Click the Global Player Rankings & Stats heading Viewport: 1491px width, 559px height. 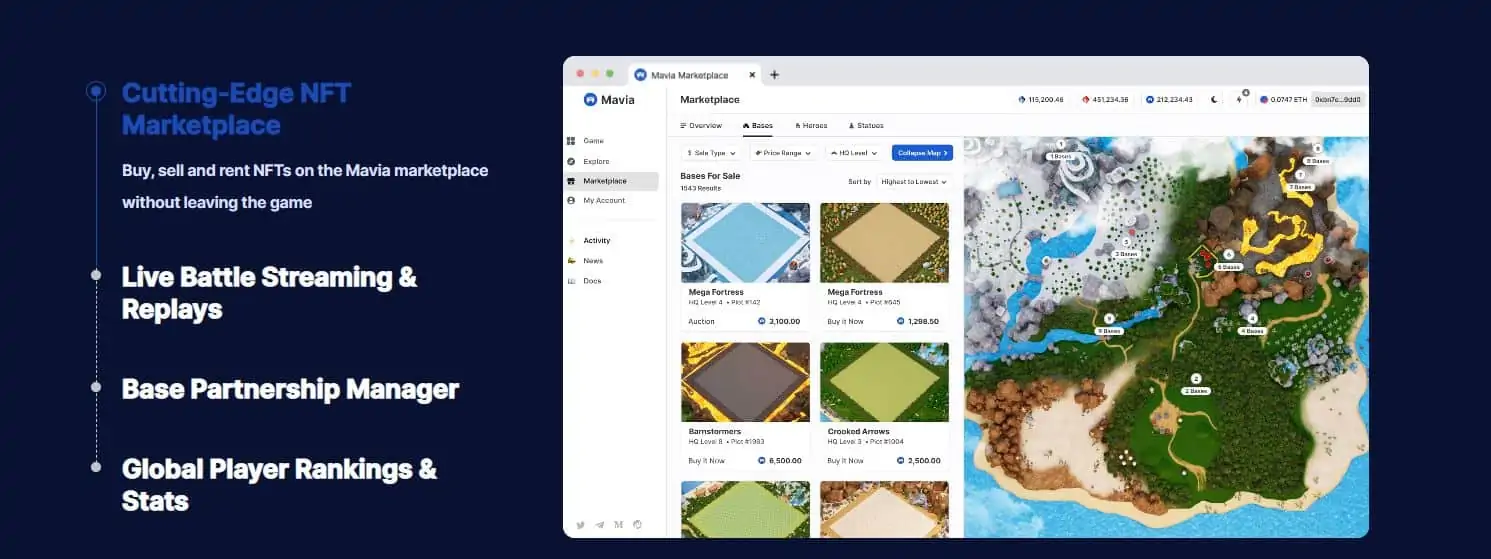click(279, 484)
